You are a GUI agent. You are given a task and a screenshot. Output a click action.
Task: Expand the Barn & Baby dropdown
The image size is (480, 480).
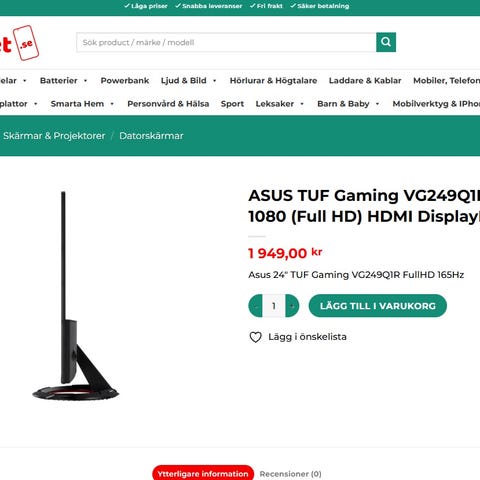tap(377, 104)
